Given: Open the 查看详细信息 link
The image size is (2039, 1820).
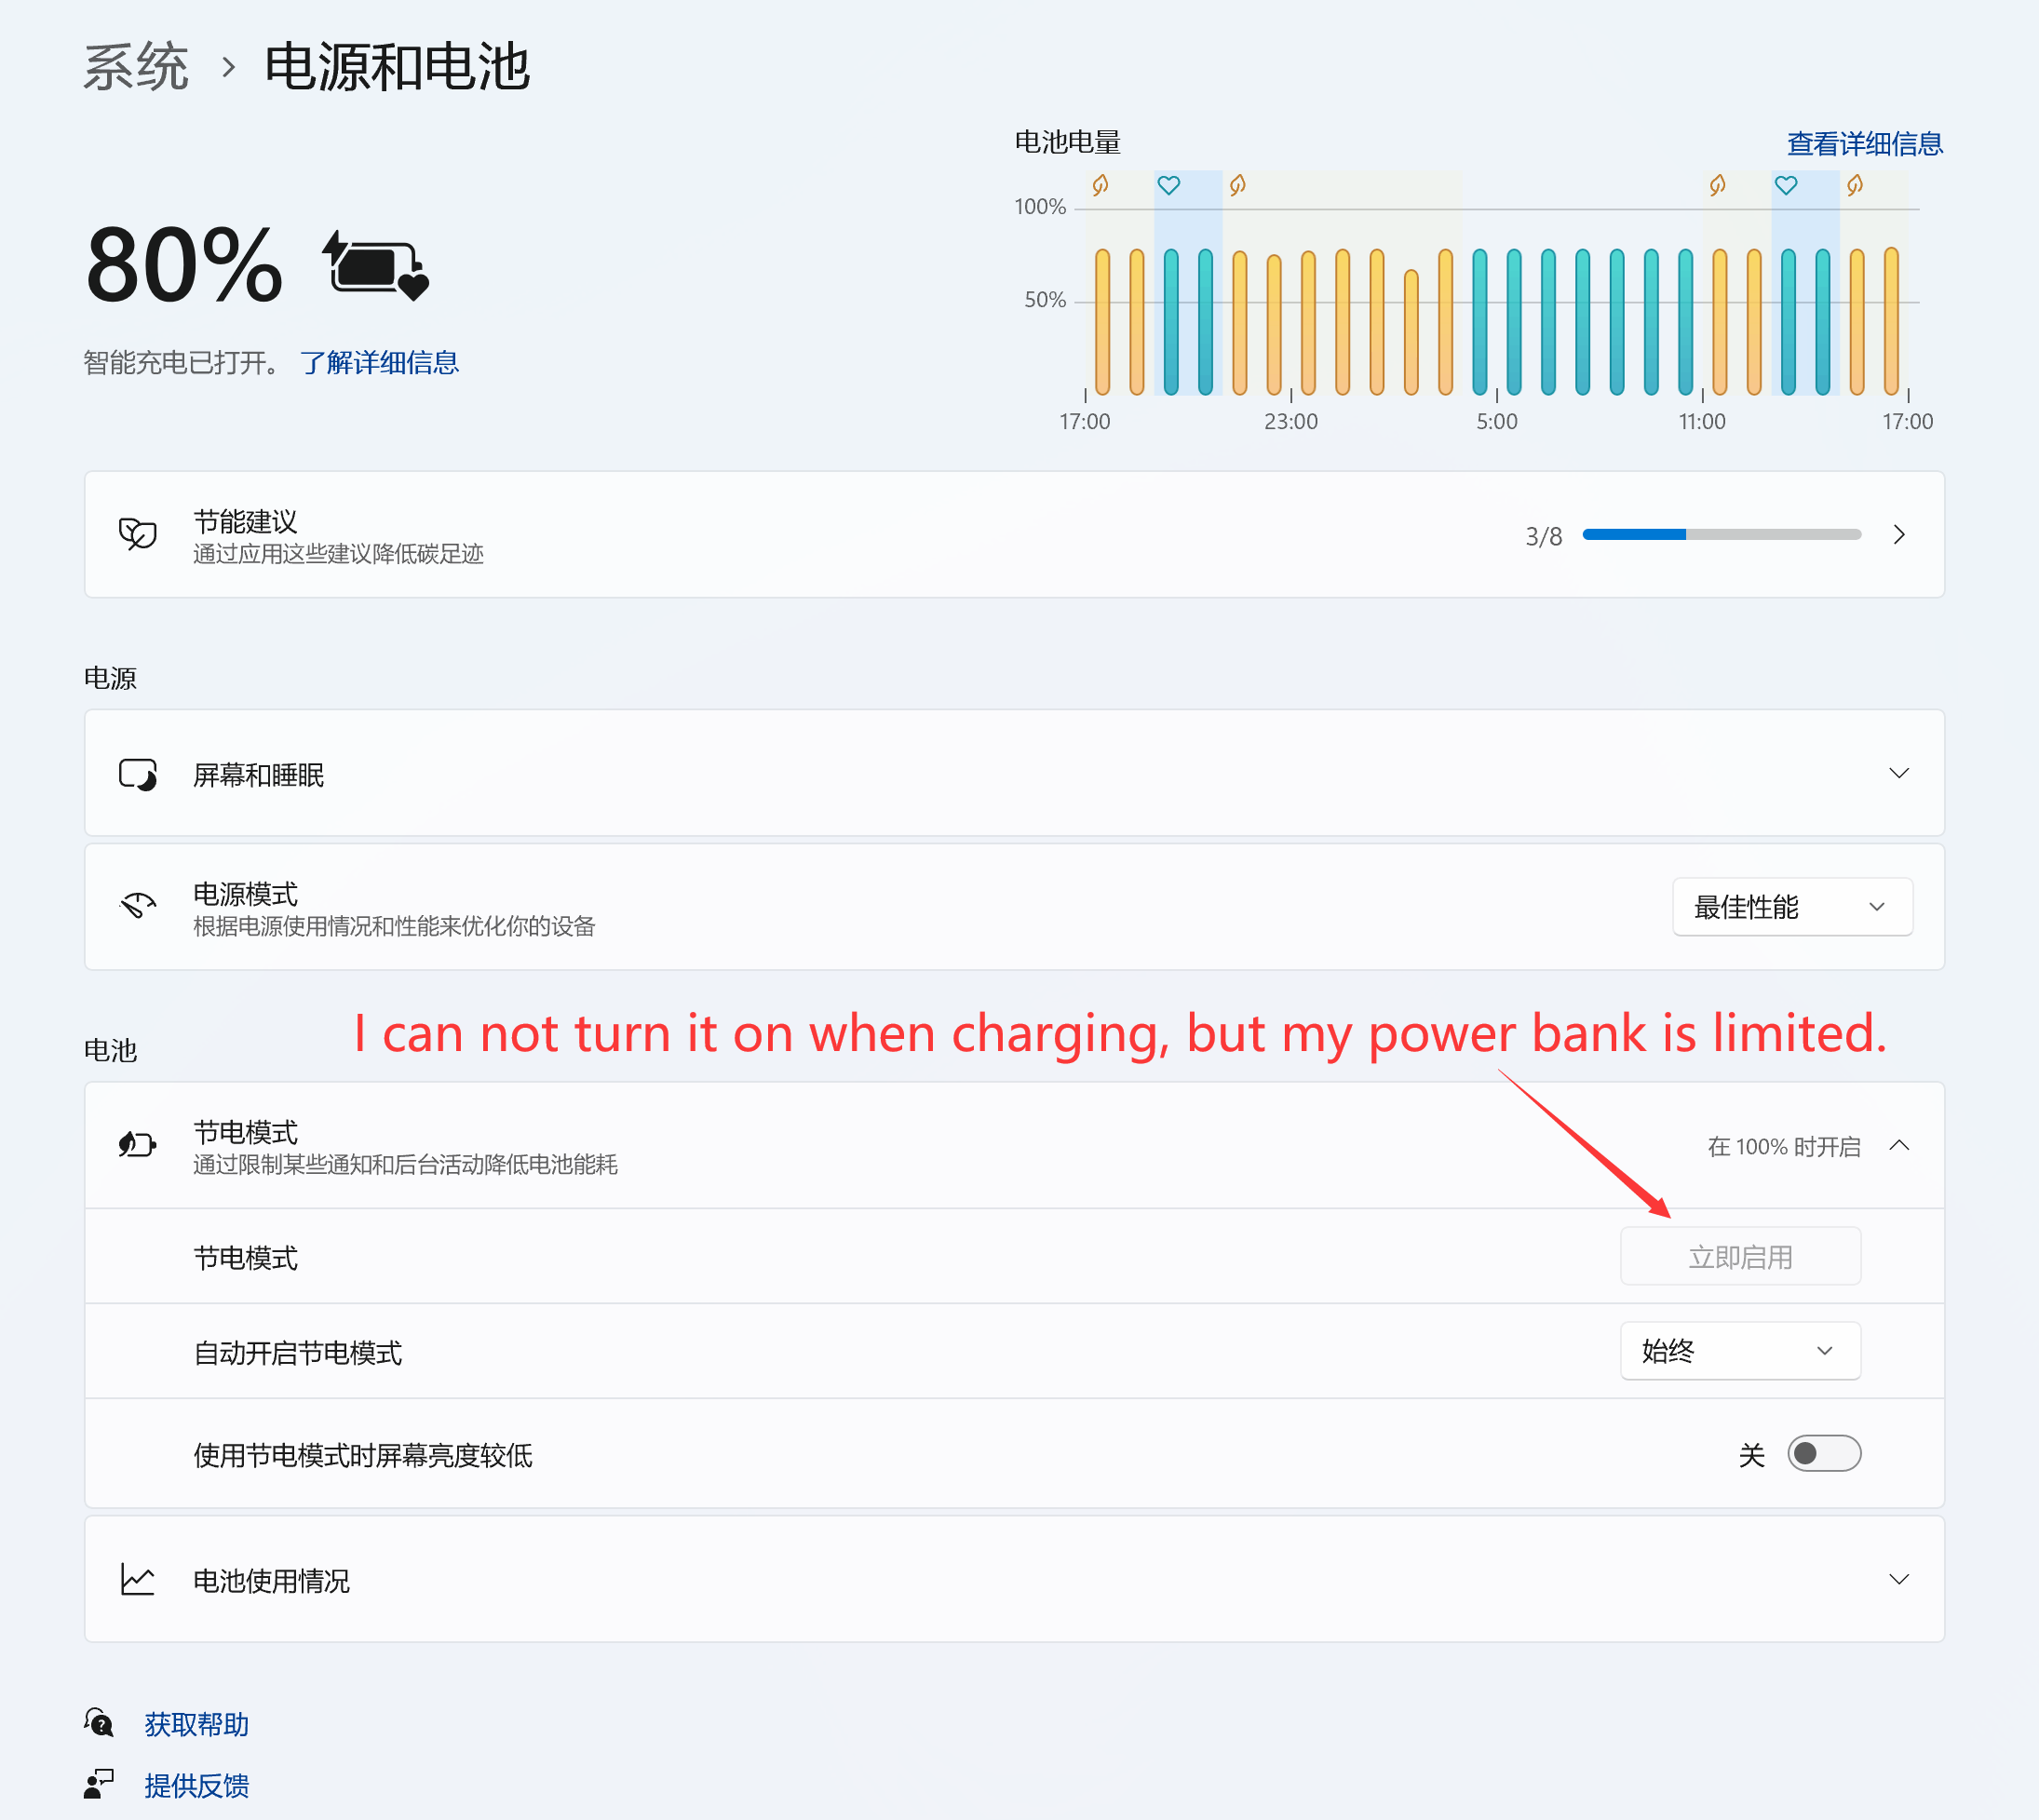Looking at the screenshot, I should (1862, 143).
